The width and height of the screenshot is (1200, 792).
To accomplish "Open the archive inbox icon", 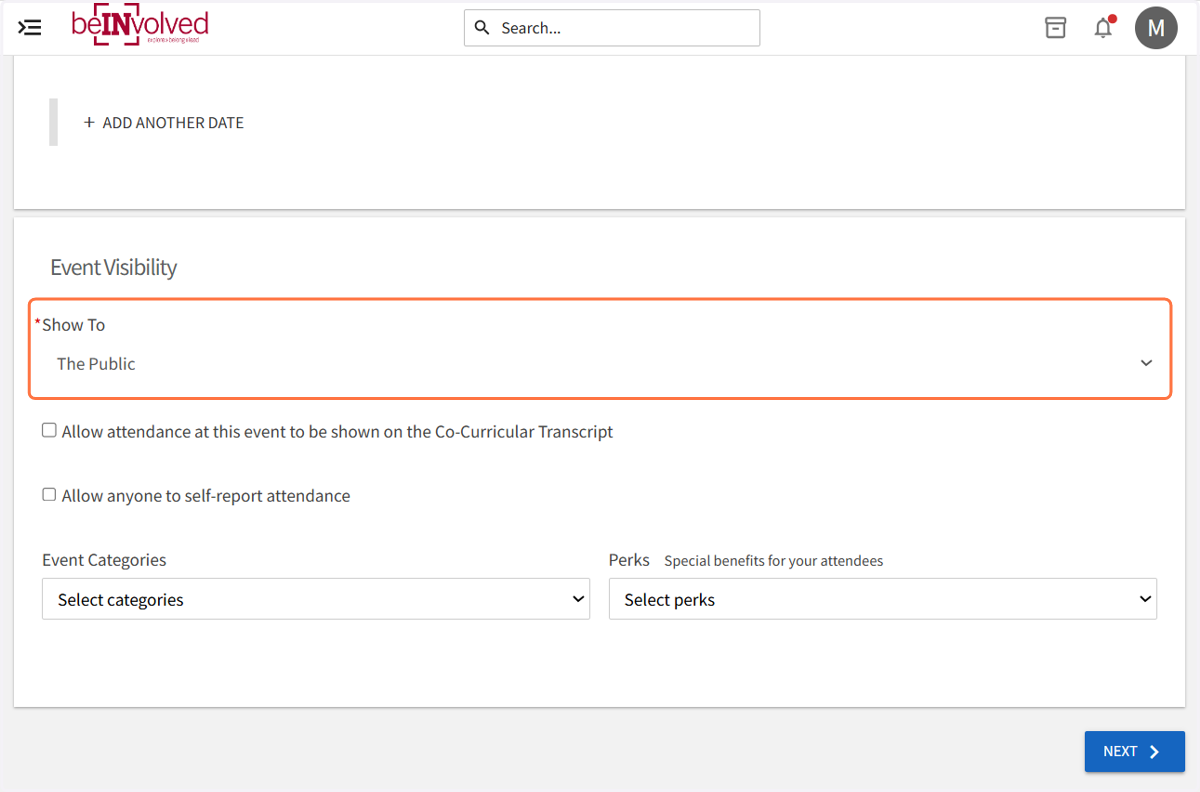I will 1055,28.
